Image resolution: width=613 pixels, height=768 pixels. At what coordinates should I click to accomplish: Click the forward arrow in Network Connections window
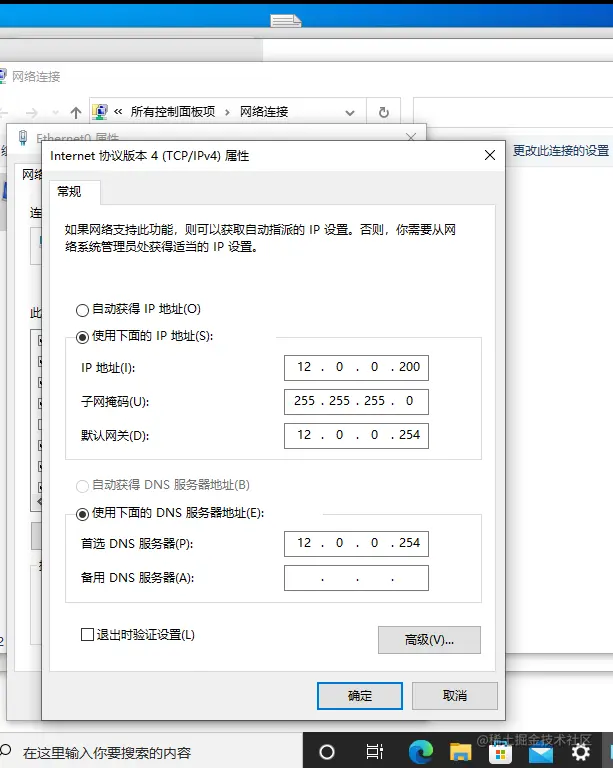tap(32, 113)
